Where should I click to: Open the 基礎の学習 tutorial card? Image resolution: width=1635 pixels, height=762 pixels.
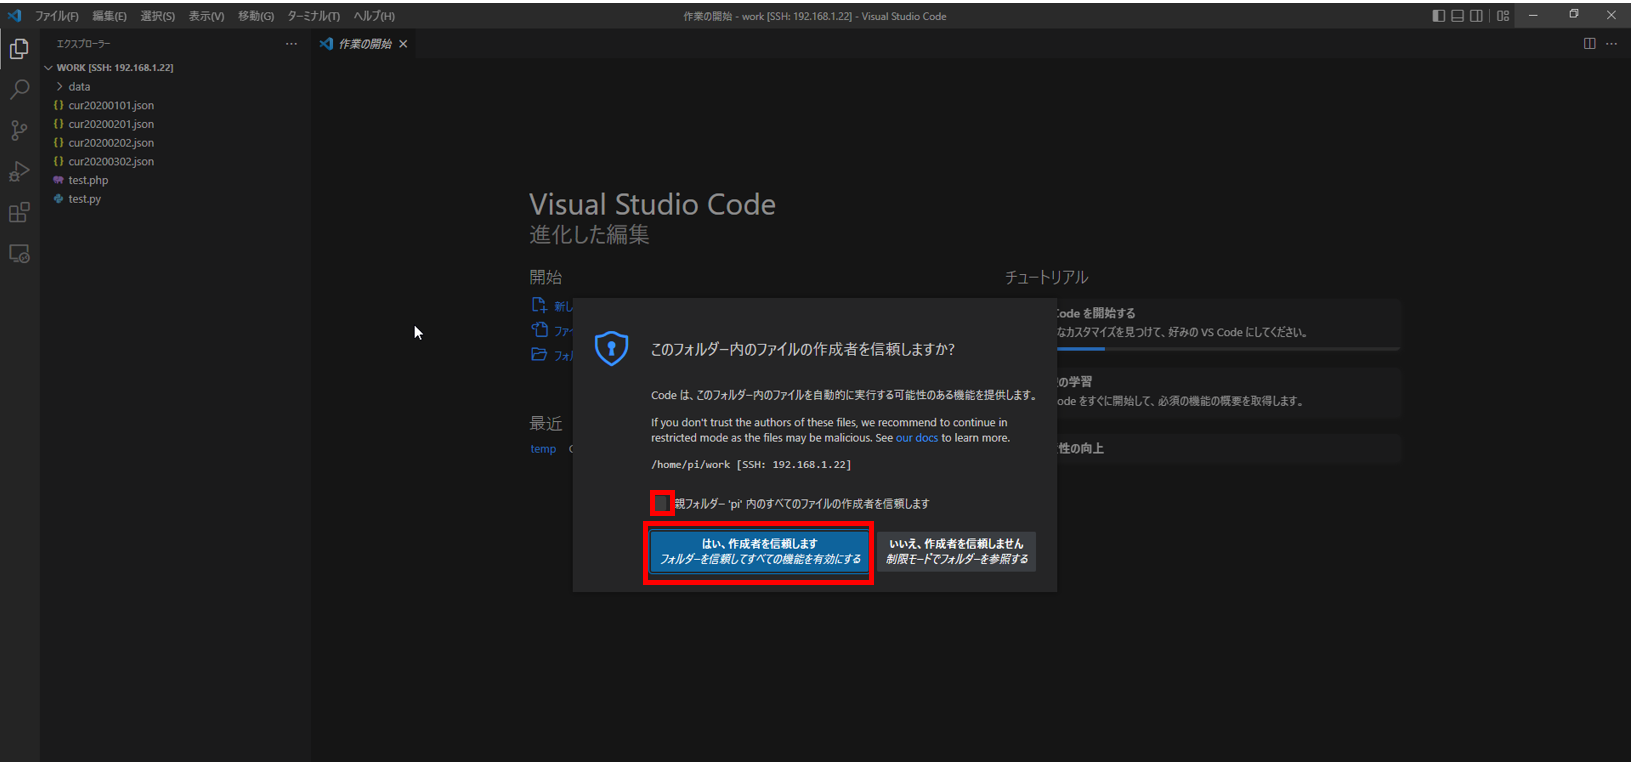coord(1228,392)
